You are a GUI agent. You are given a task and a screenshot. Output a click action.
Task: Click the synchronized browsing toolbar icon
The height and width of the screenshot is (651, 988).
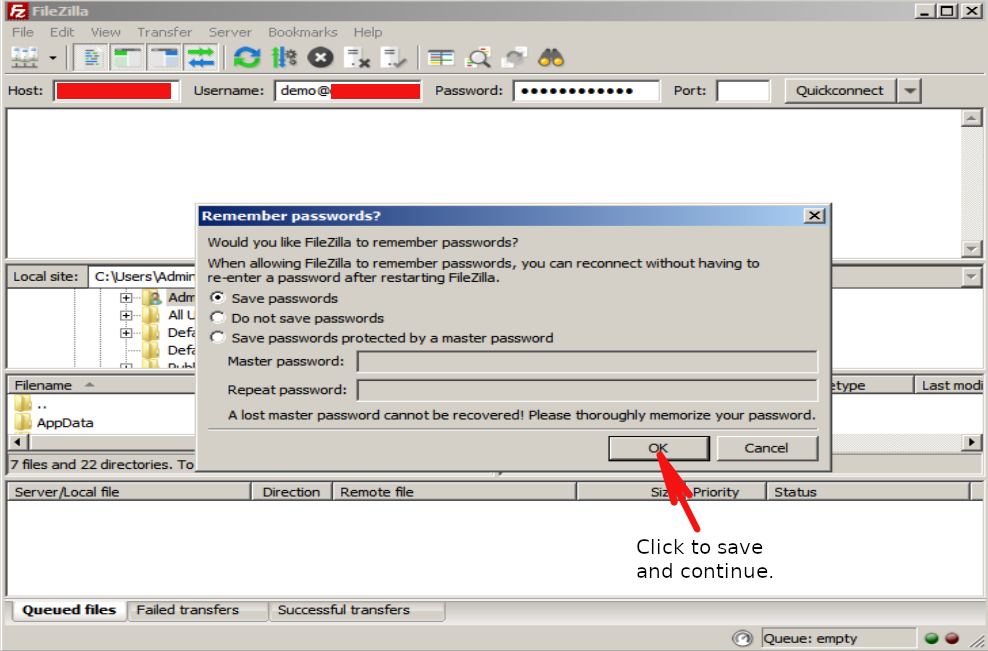click(514, 58)
